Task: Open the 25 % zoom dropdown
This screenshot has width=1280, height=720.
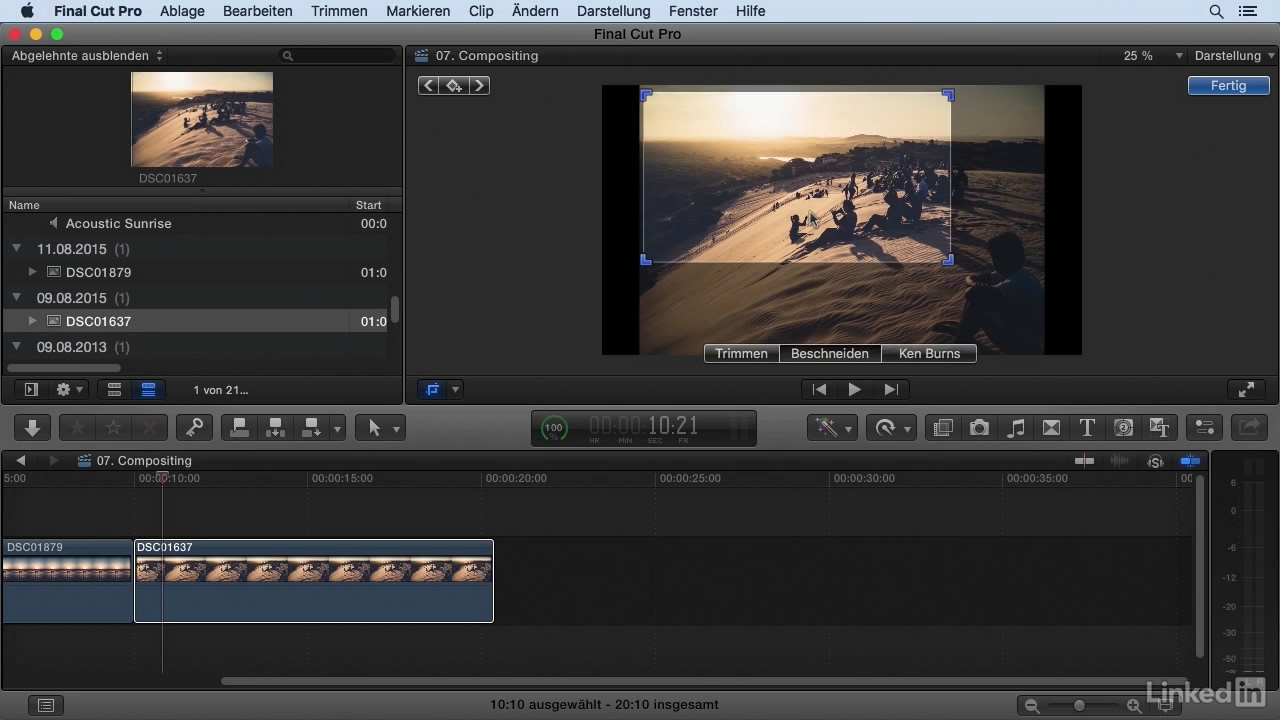Action: (1153, 56)
